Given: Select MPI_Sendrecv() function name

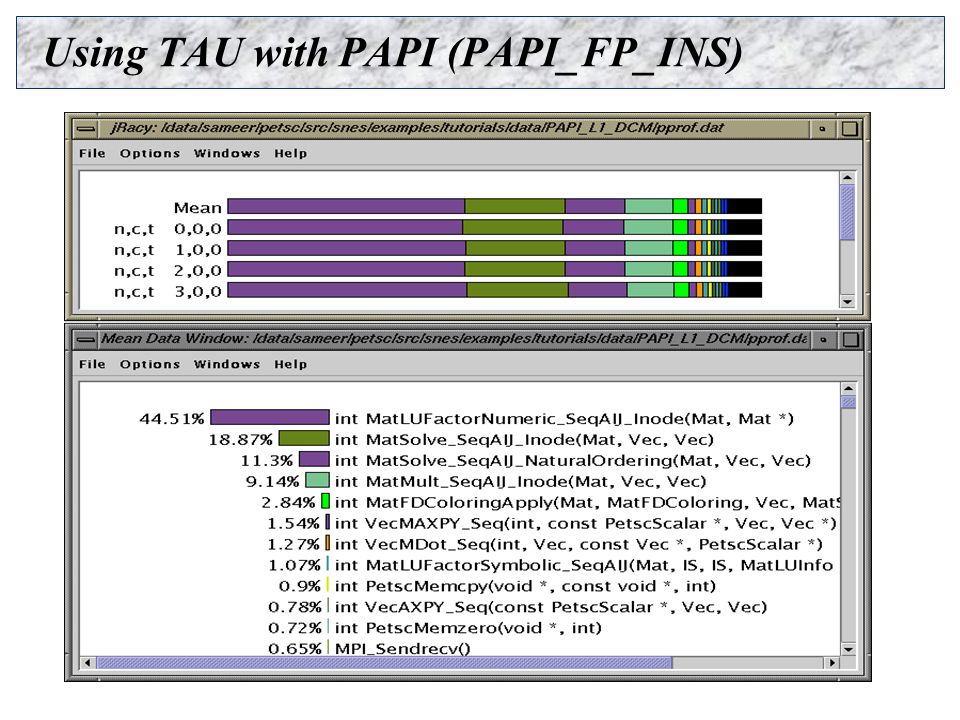Looking at the screenshot, I should click(x=402, y=648).
